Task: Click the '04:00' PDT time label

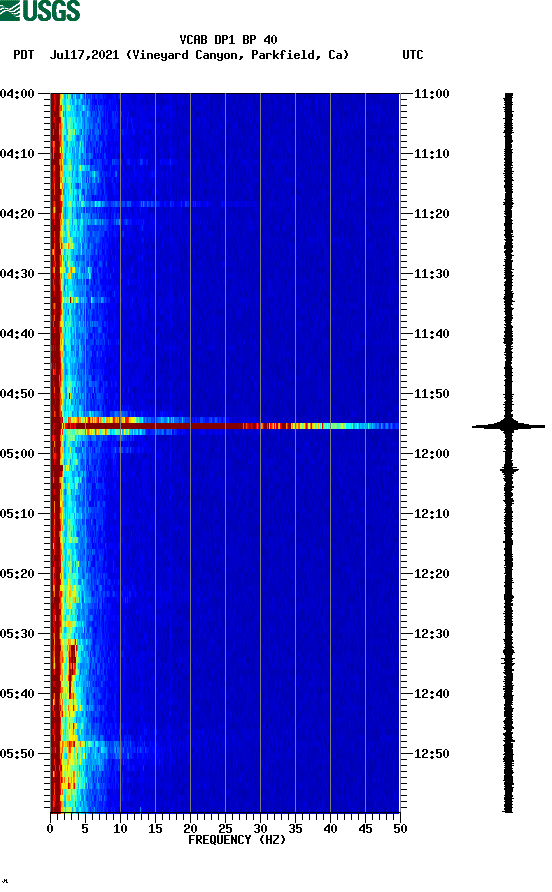Action: [17, 94]
